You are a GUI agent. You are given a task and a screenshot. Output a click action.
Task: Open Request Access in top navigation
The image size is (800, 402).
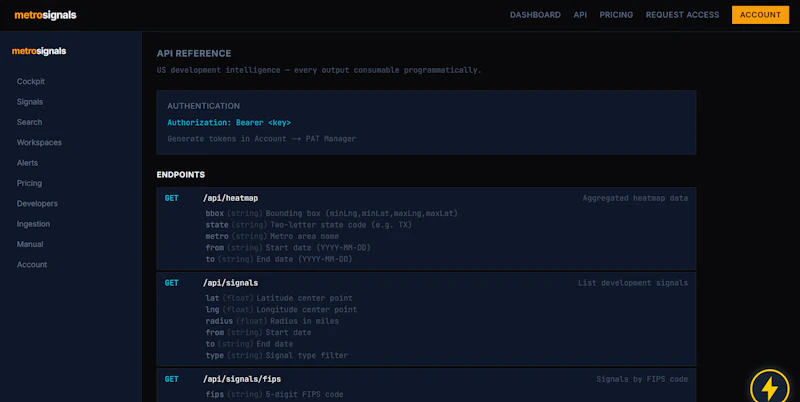(x=683, y=15)
